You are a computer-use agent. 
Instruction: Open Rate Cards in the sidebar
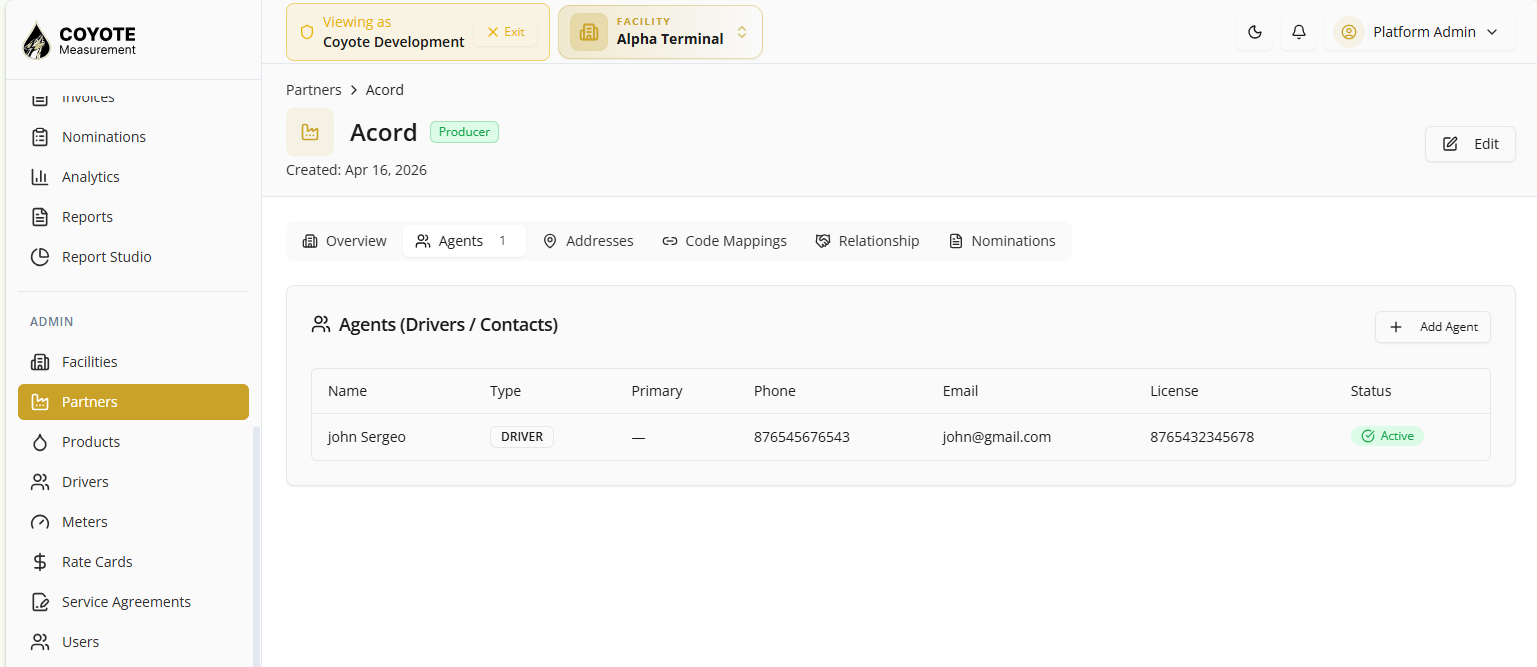coord(133,562)
